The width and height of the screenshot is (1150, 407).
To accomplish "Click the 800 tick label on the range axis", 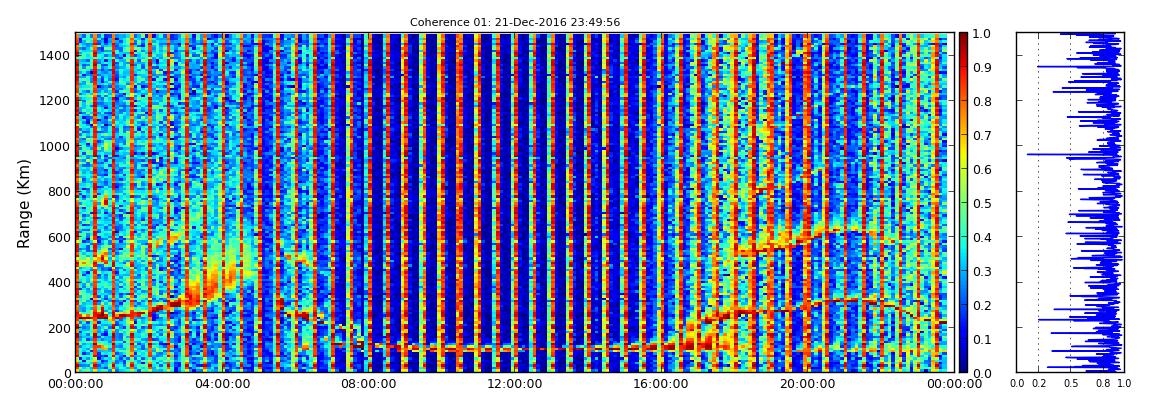I will pyautogui.click(x=59, y=191).
